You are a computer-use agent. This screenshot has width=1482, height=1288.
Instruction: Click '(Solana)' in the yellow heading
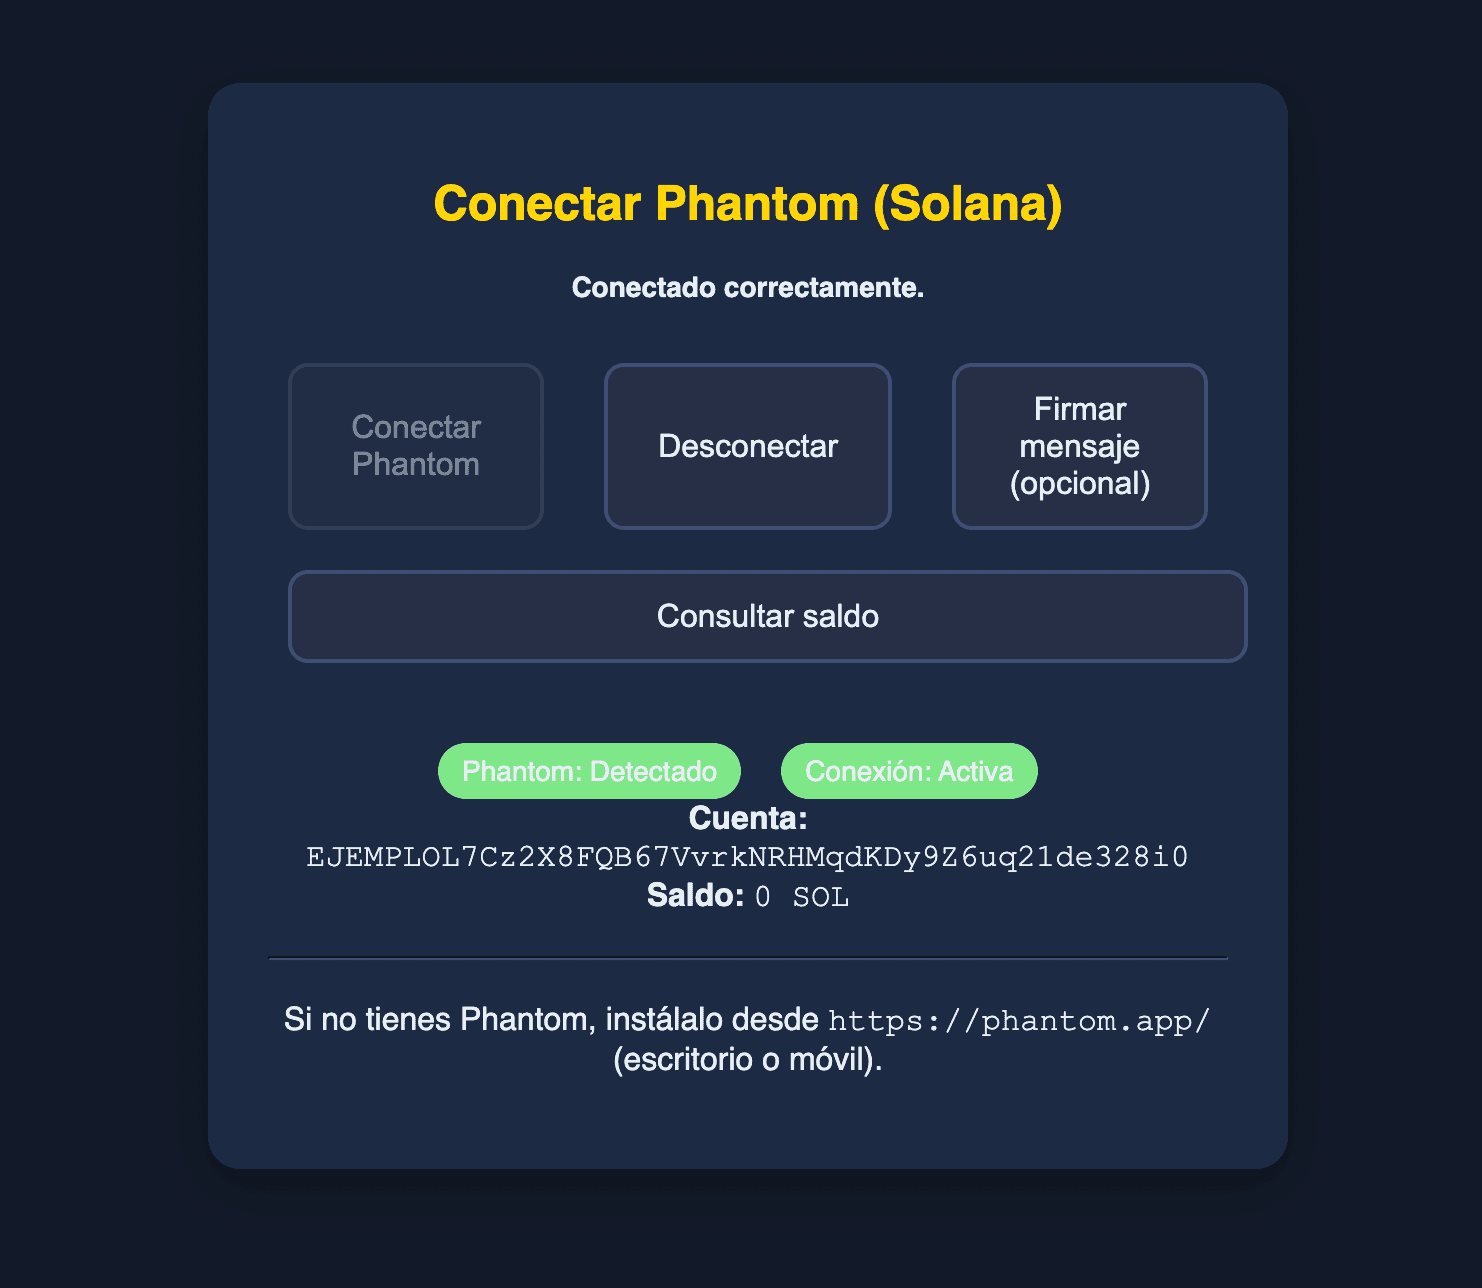pos(967,204)
